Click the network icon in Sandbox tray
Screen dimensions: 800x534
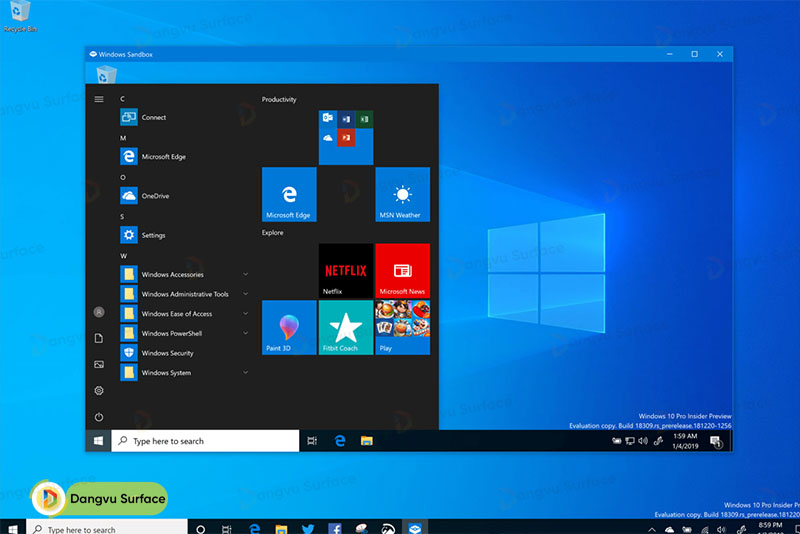pyautogui.click(x=630, y=441)
